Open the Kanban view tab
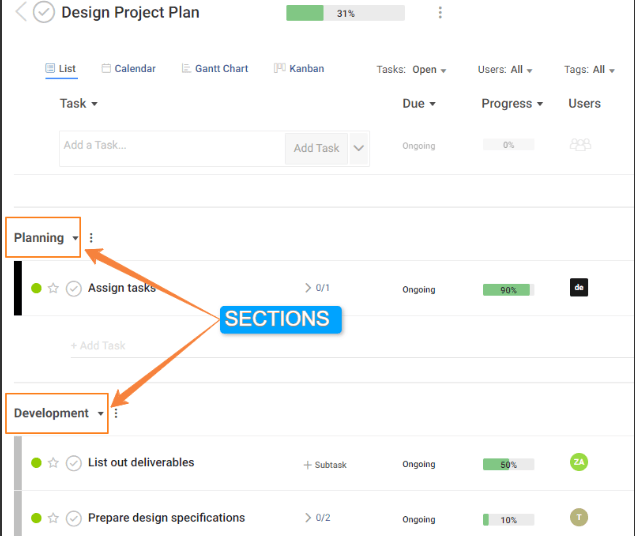The width and height of the screenshot is (635, 536). pos(299,68)
